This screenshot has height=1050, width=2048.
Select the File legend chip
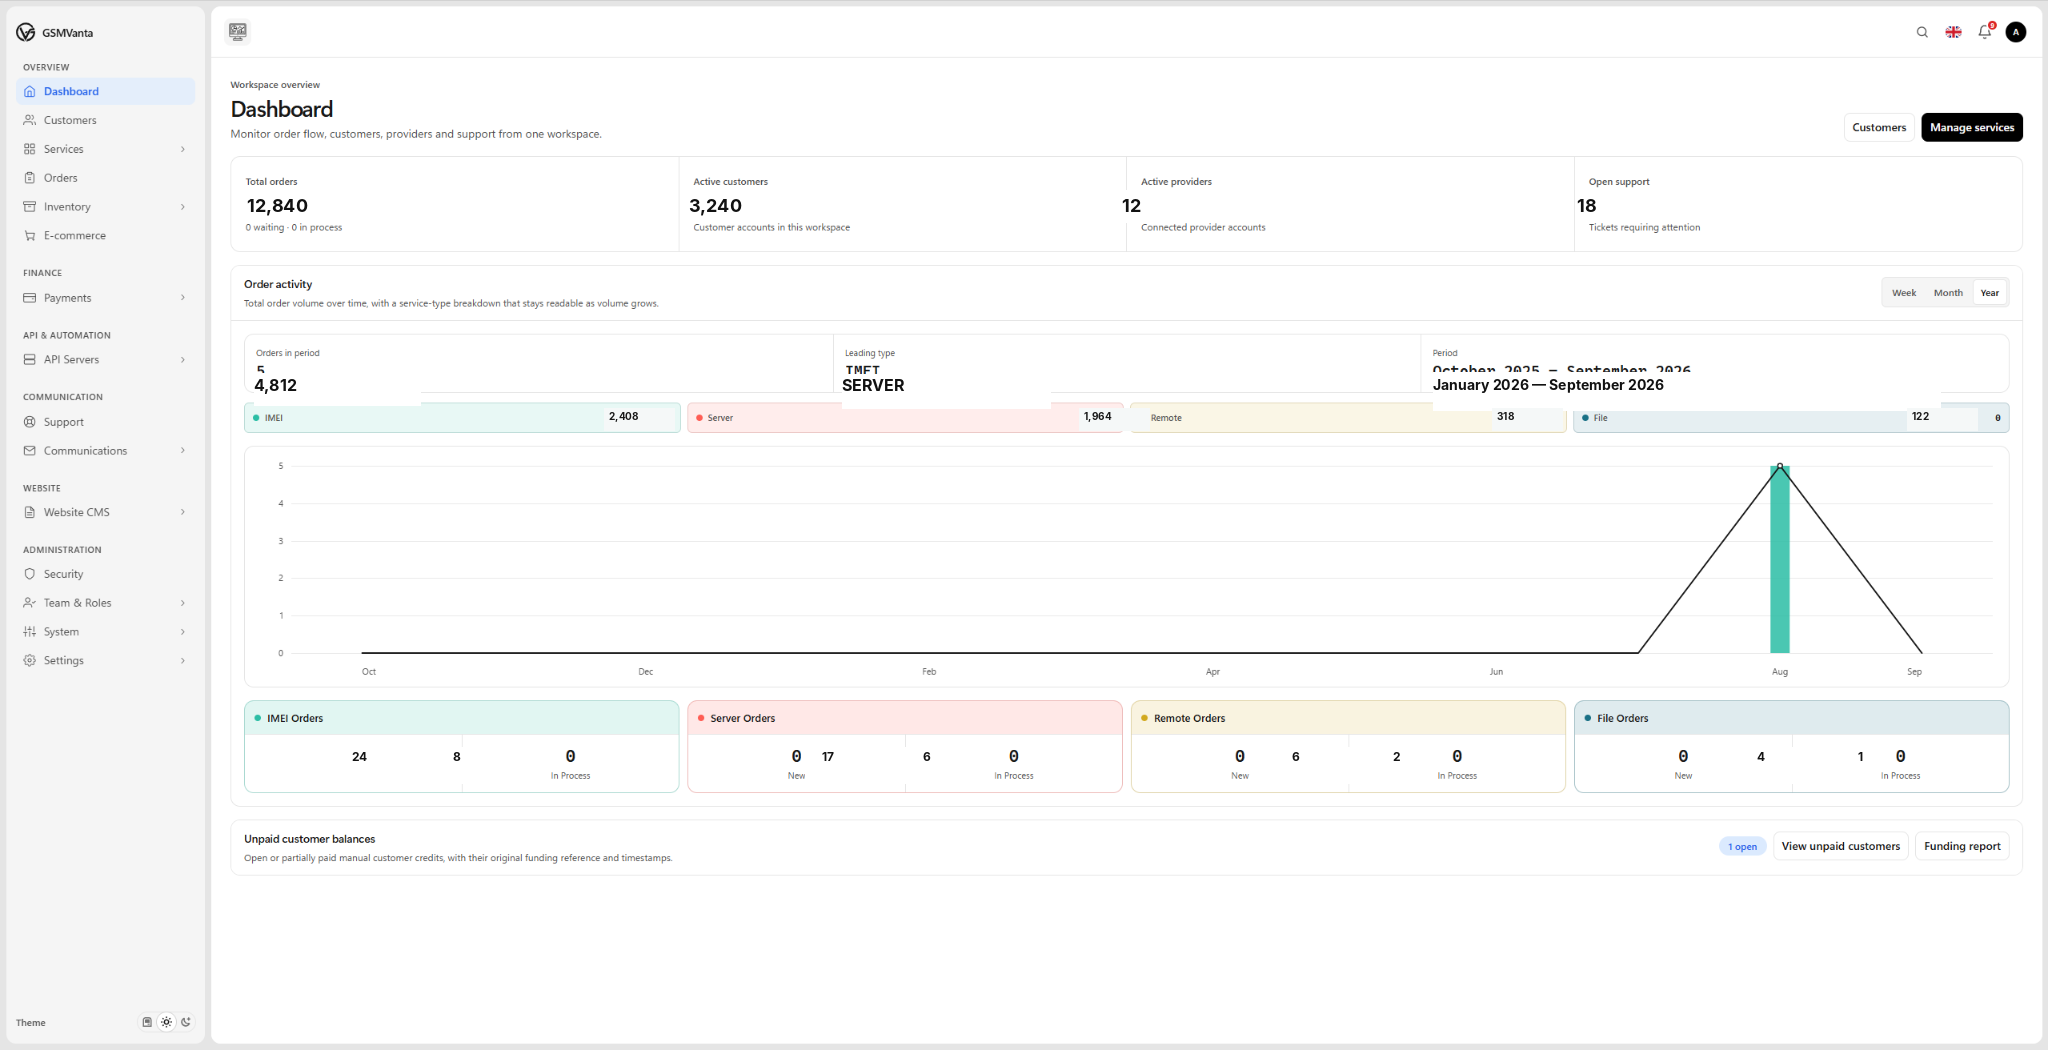coord(1791,418)
